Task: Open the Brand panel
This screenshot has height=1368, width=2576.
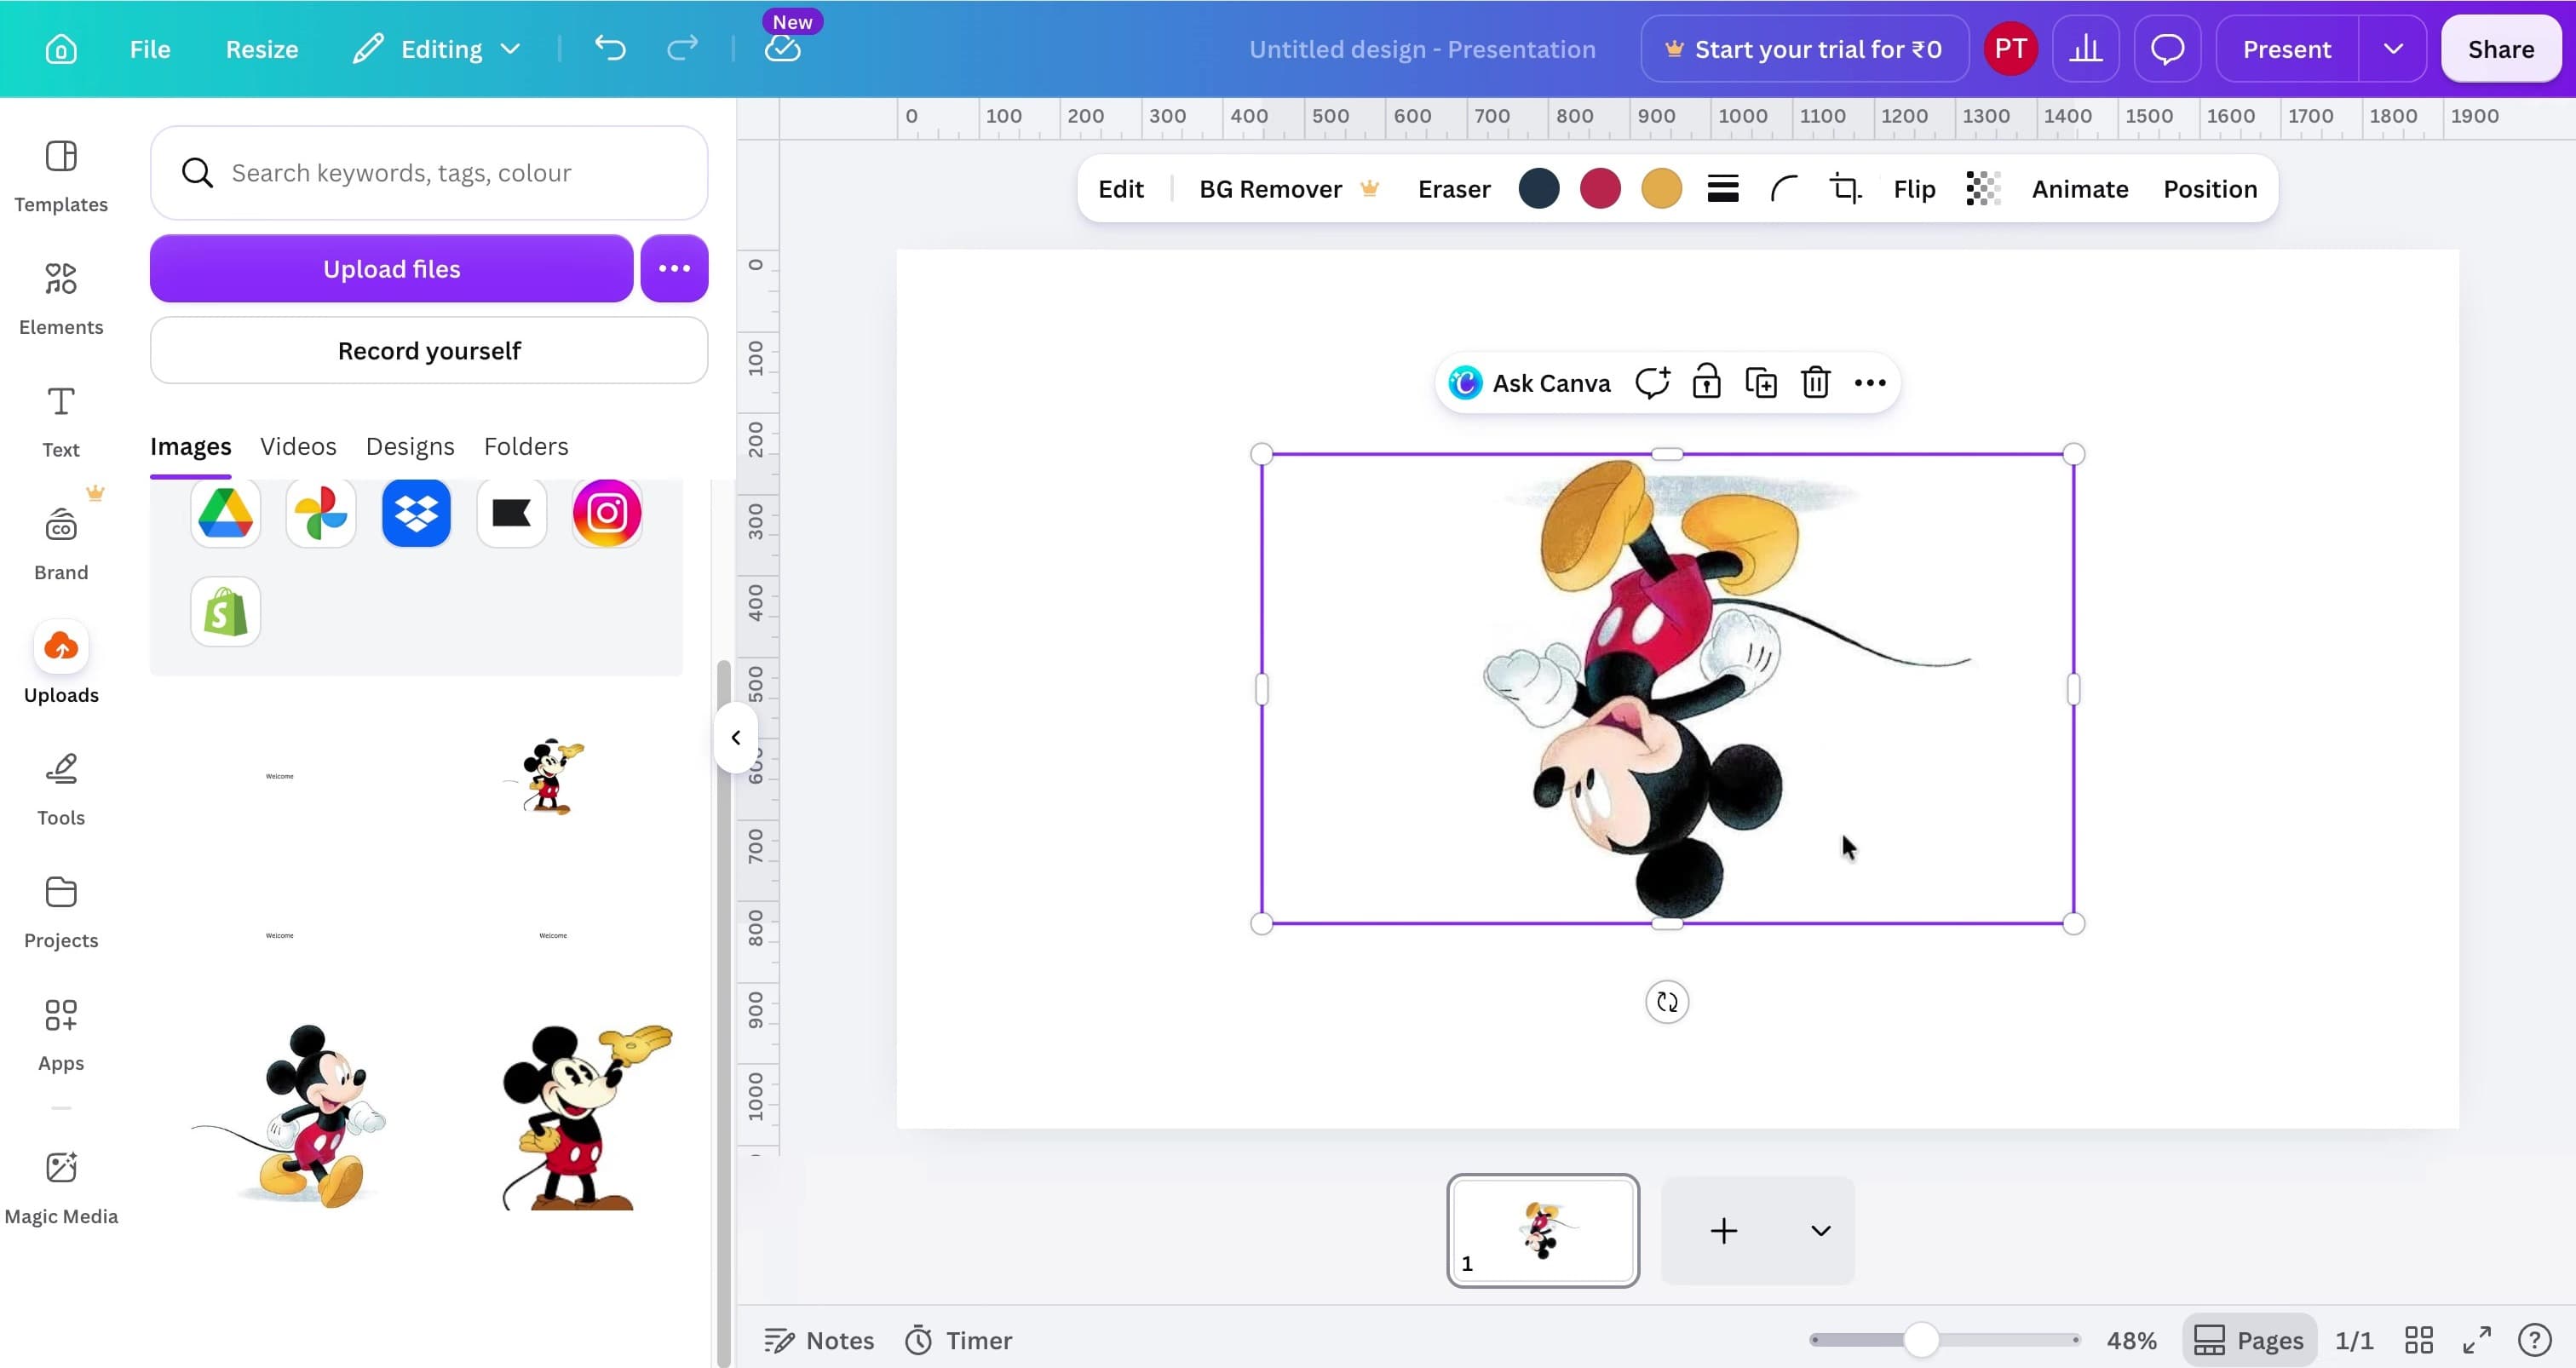Action: 61,543
